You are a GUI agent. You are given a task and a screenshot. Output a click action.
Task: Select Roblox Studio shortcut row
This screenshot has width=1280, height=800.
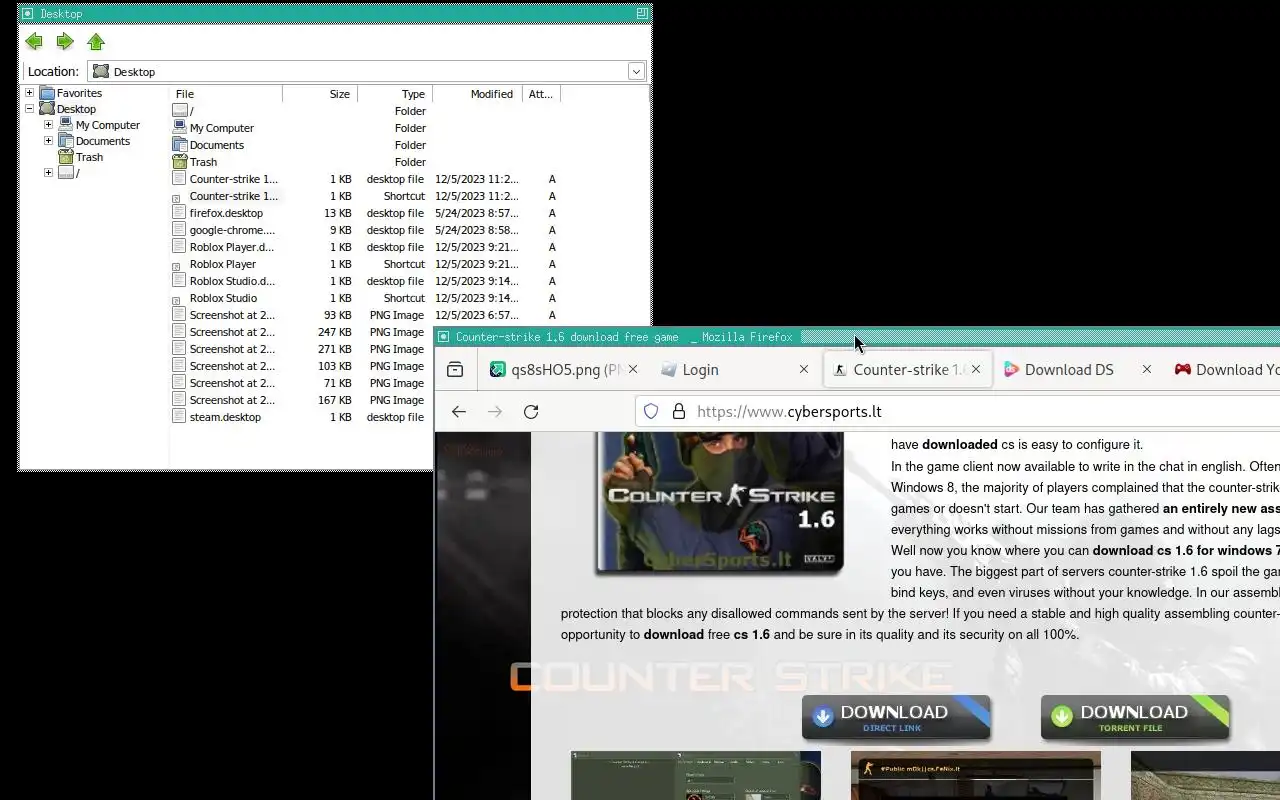pyautogui.click(x=365, y=298)
